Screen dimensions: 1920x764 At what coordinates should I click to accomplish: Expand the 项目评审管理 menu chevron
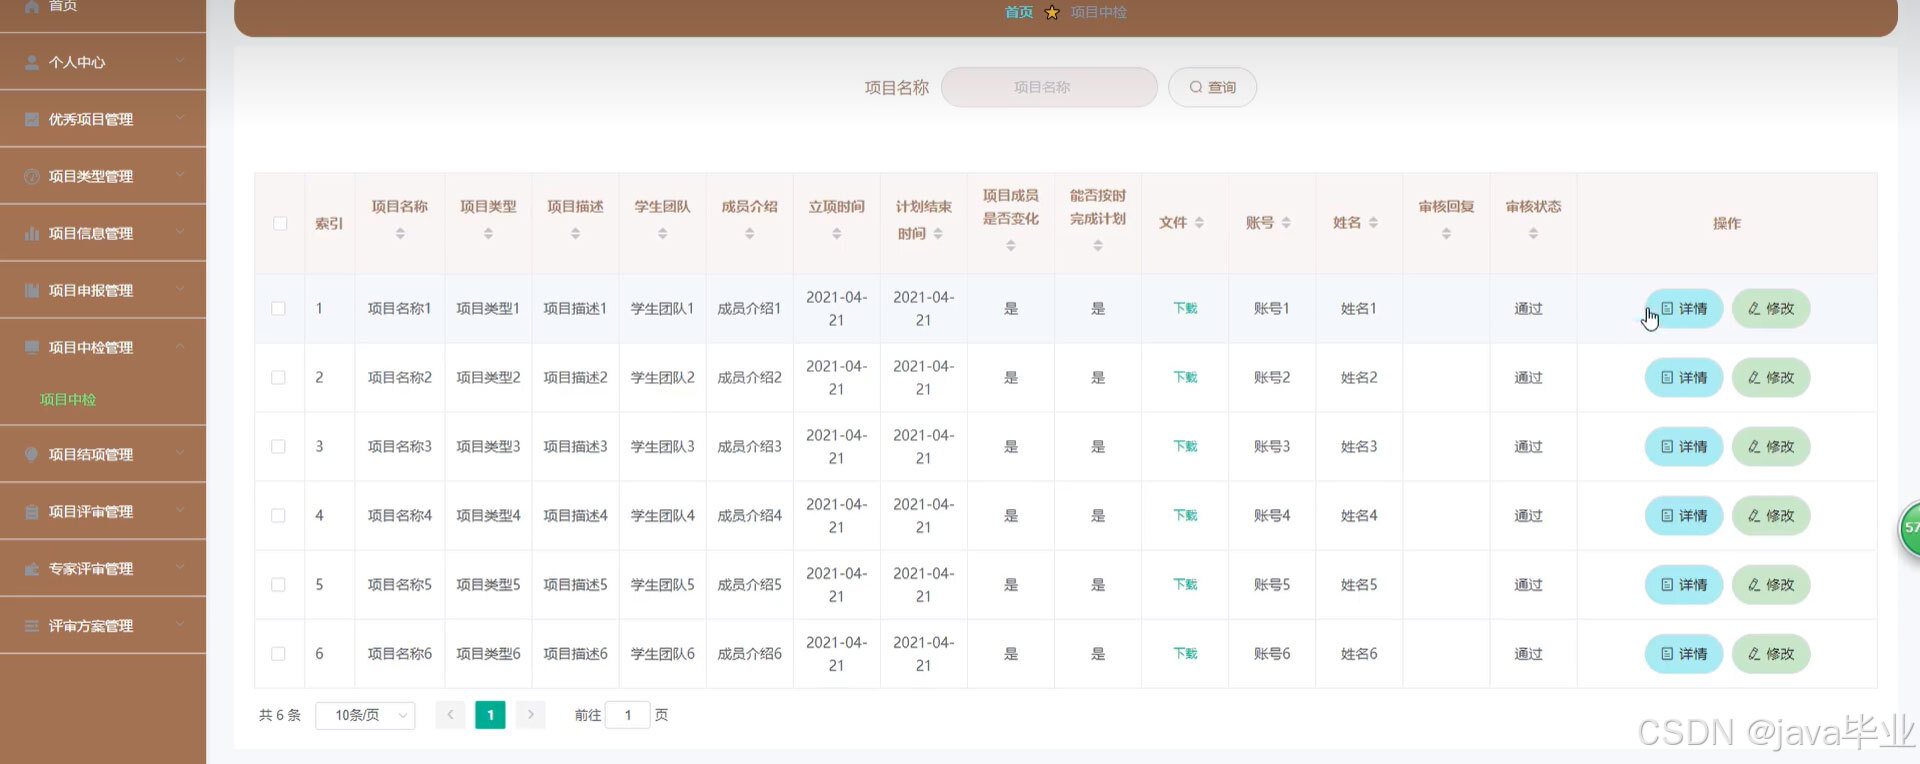pyautogui.click(x=180, y=510)
